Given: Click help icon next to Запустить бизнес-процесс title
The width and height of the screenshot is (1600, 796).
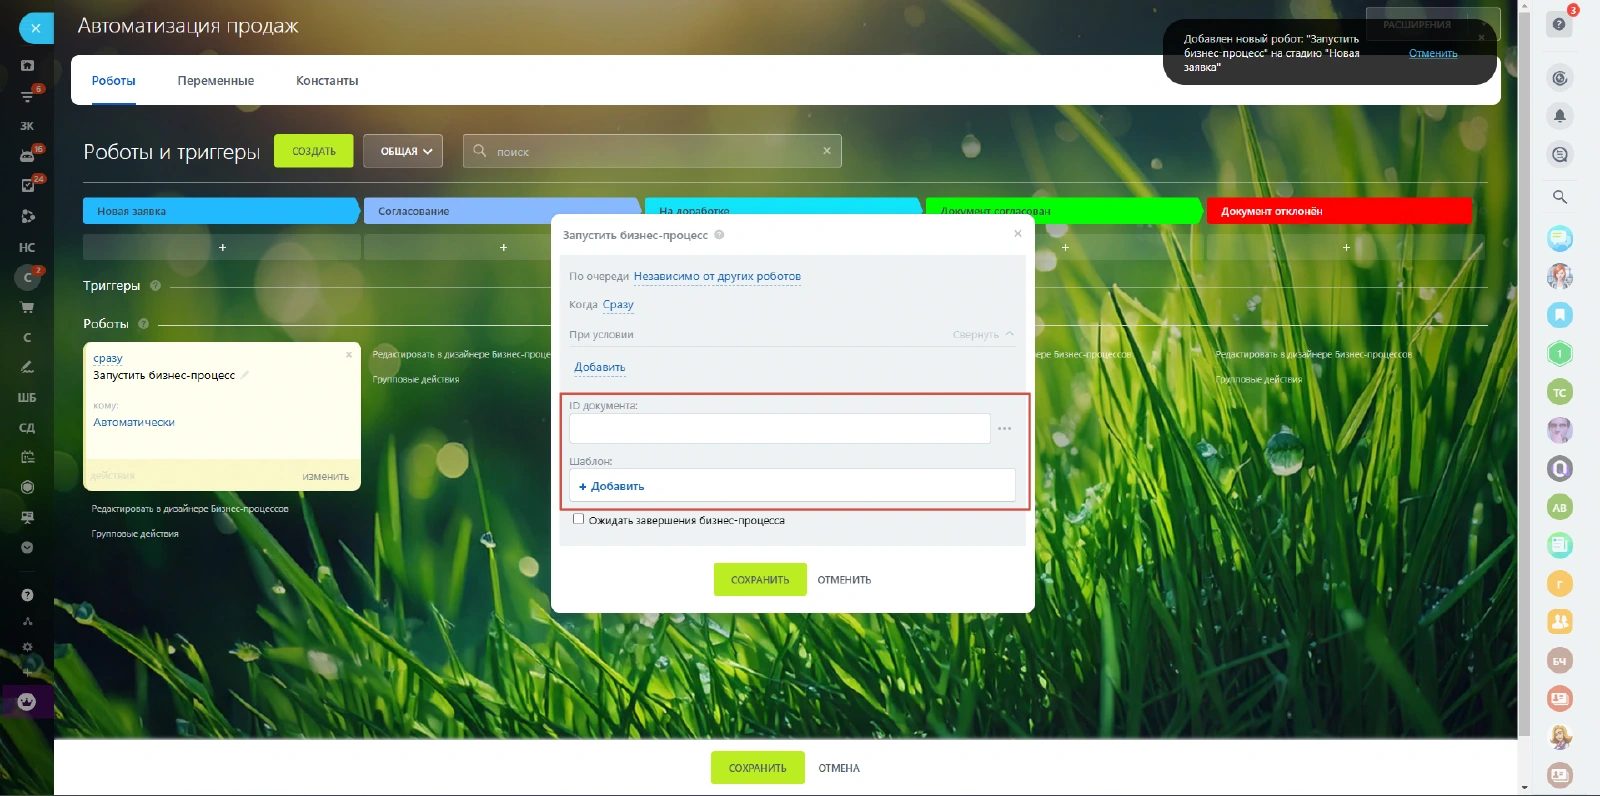Looking at the screenshot, I should pyautogui.click(x=719, y=235).
